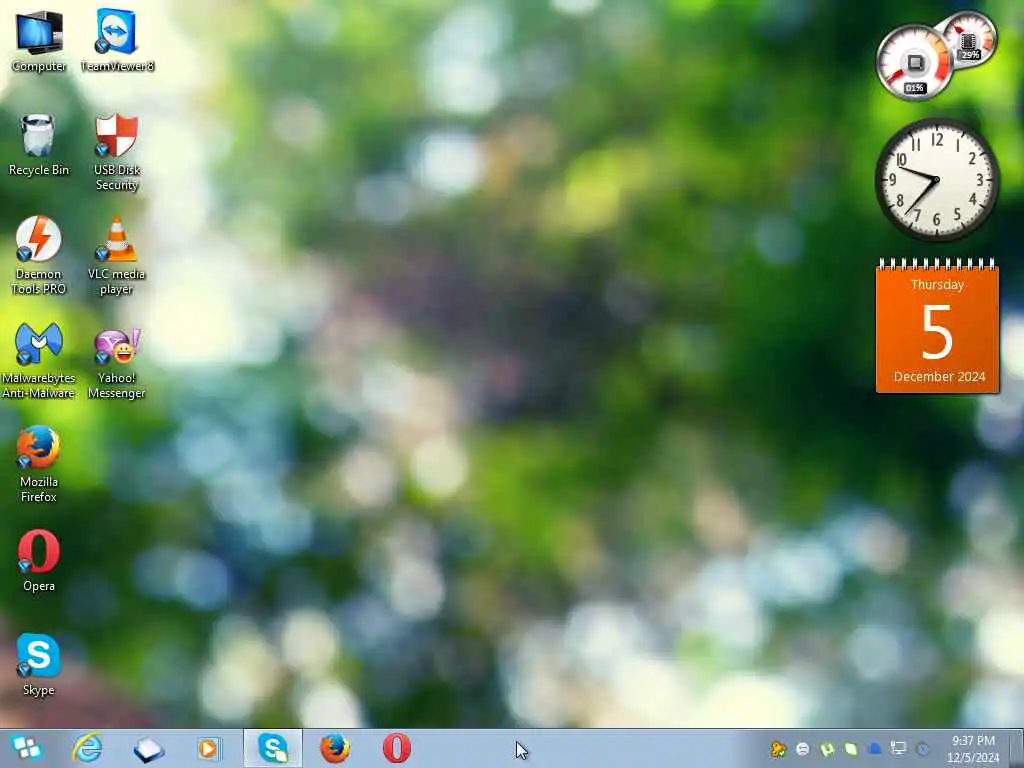Click the light green square tray icon
Viewport: 1024px width, 768px height.
point(850,749)
